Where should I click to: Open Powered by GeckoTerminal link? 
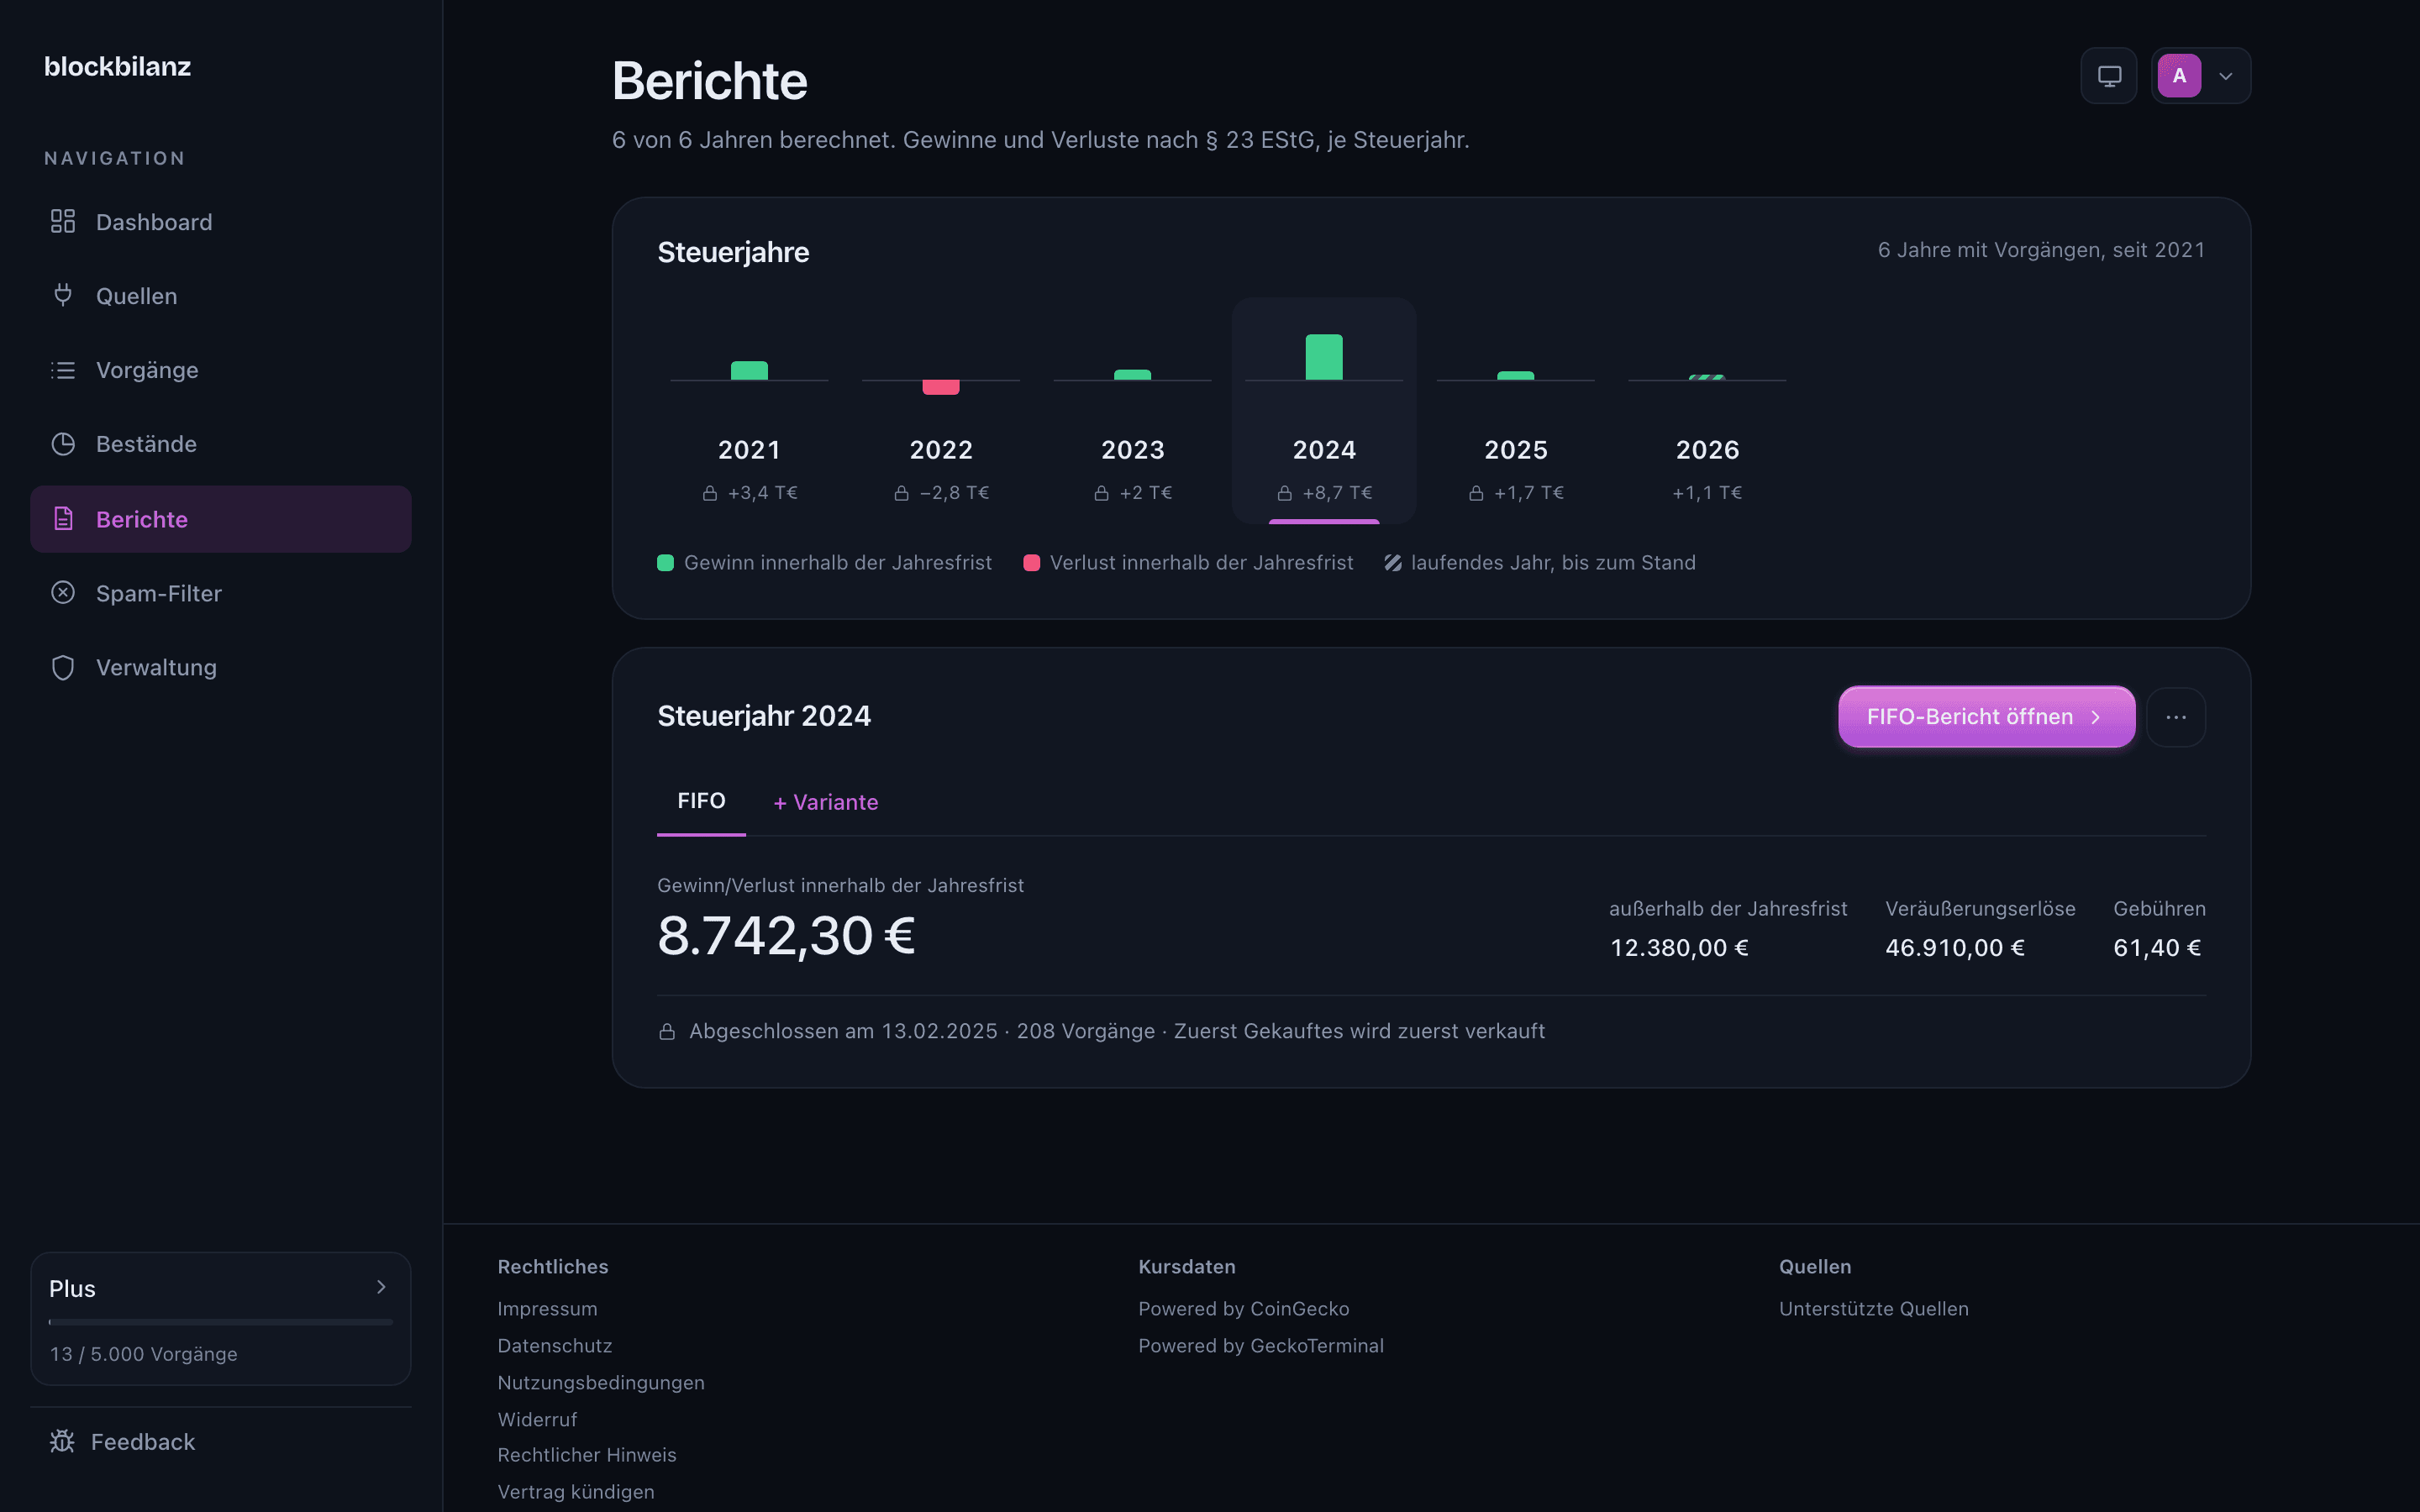point(1261,1346)
